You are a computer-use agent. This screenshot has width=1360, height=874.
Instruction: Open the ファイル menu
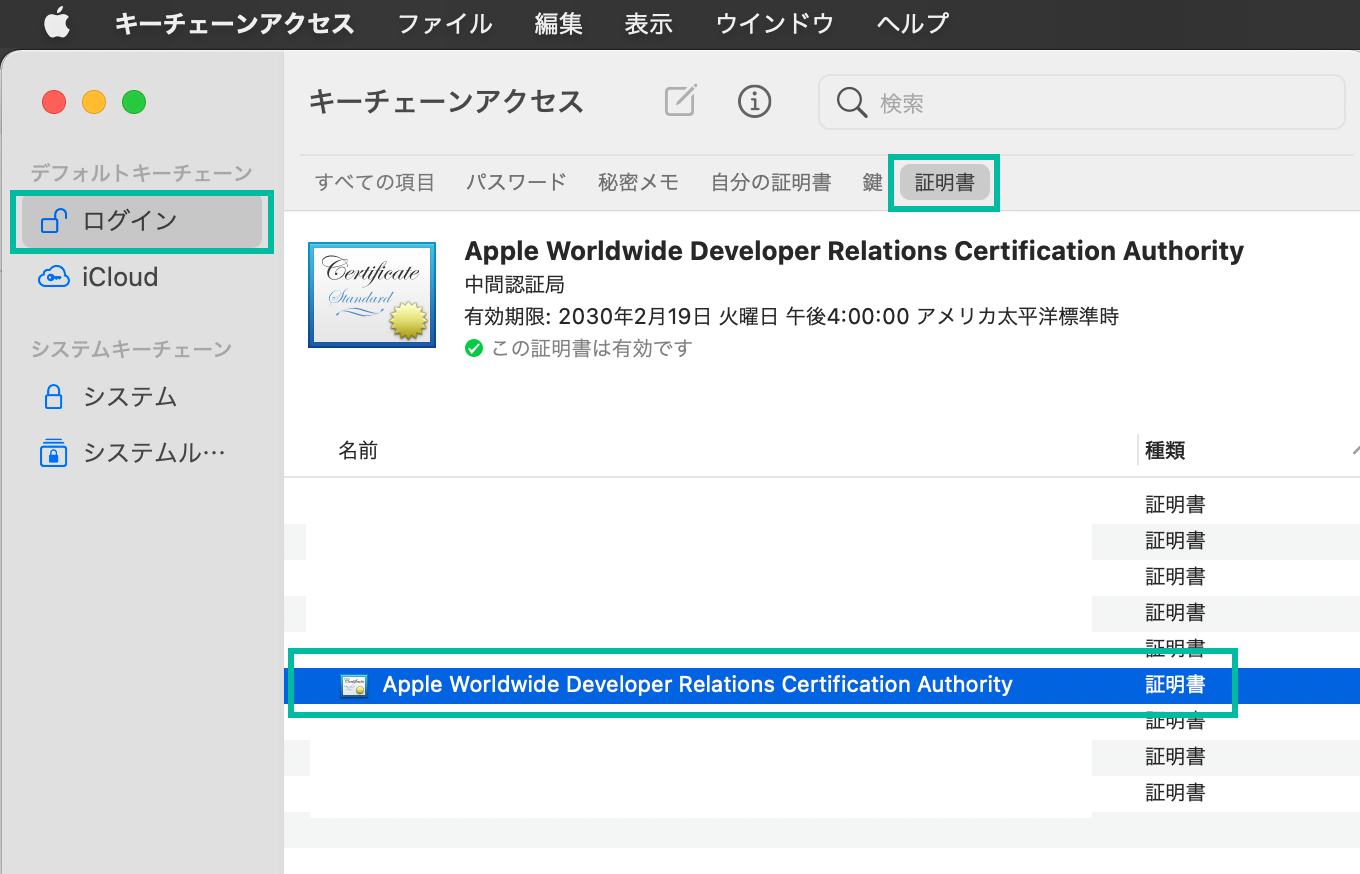445,23
